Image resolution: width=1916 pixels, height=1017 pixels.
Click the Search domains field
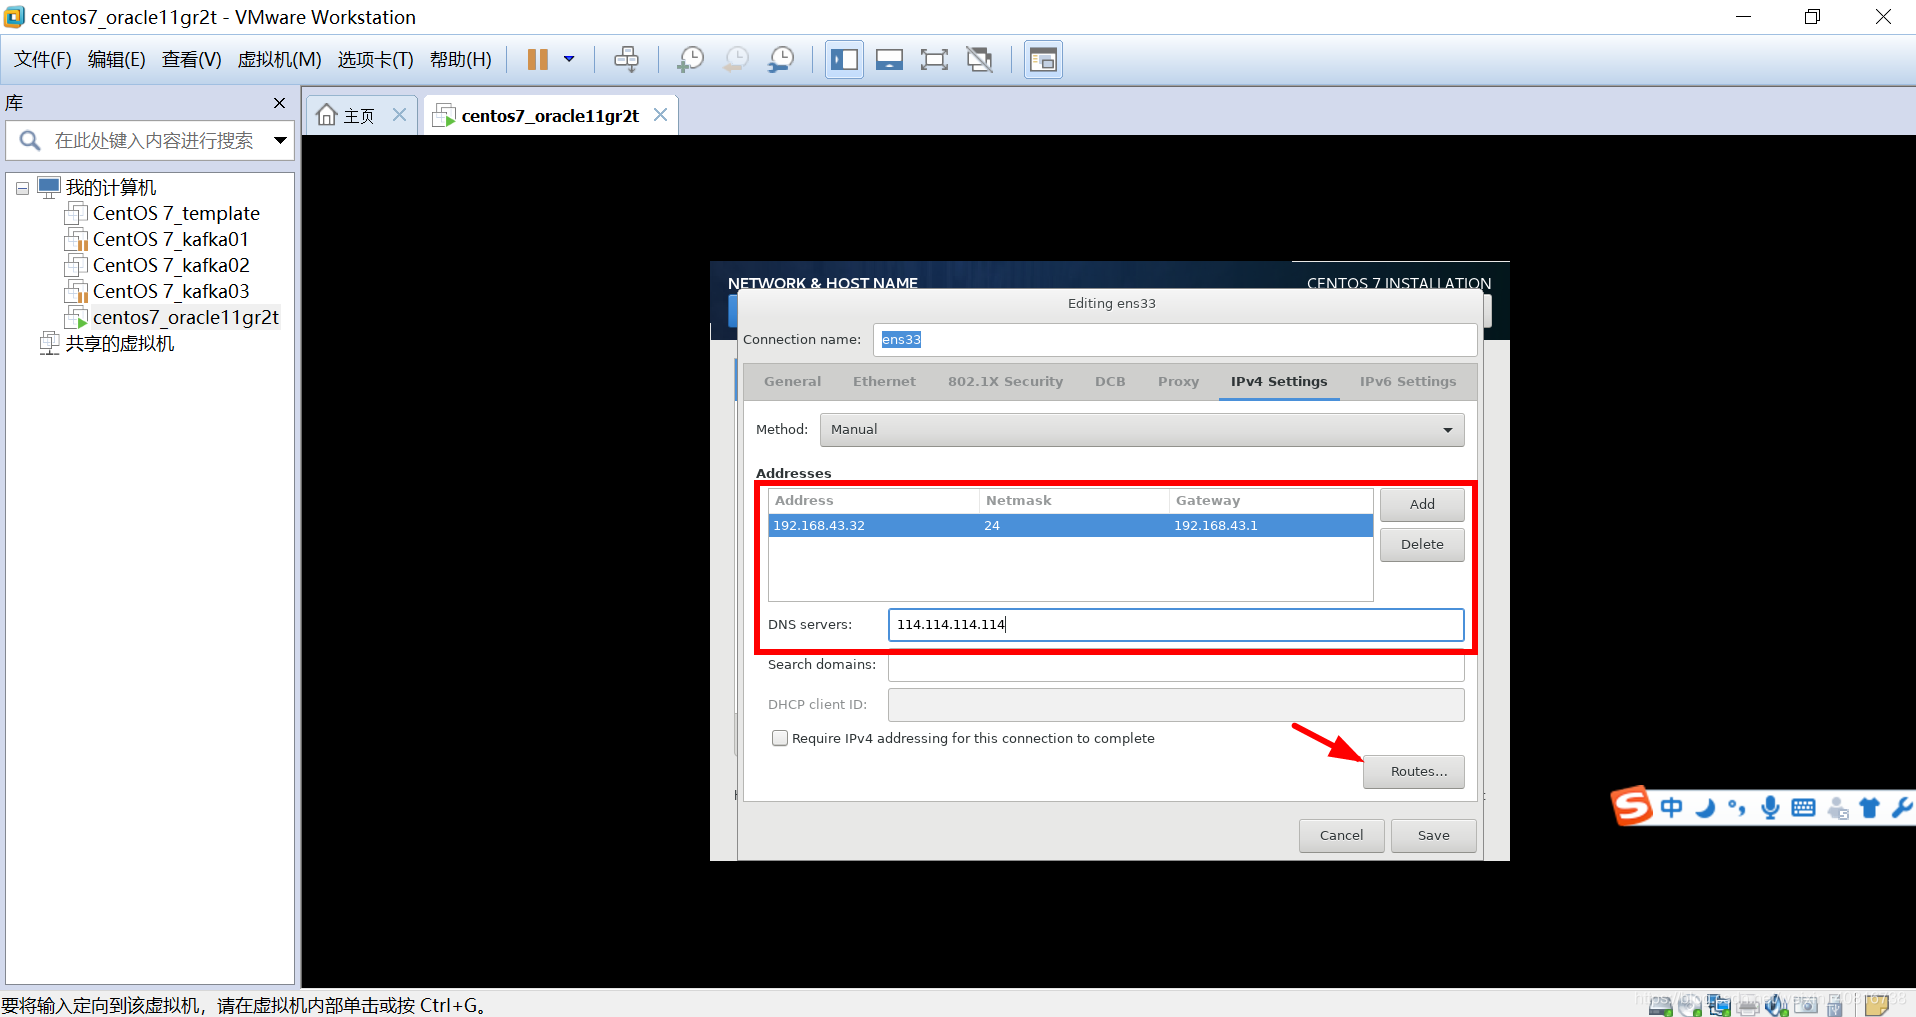[x=1176, y=666]
